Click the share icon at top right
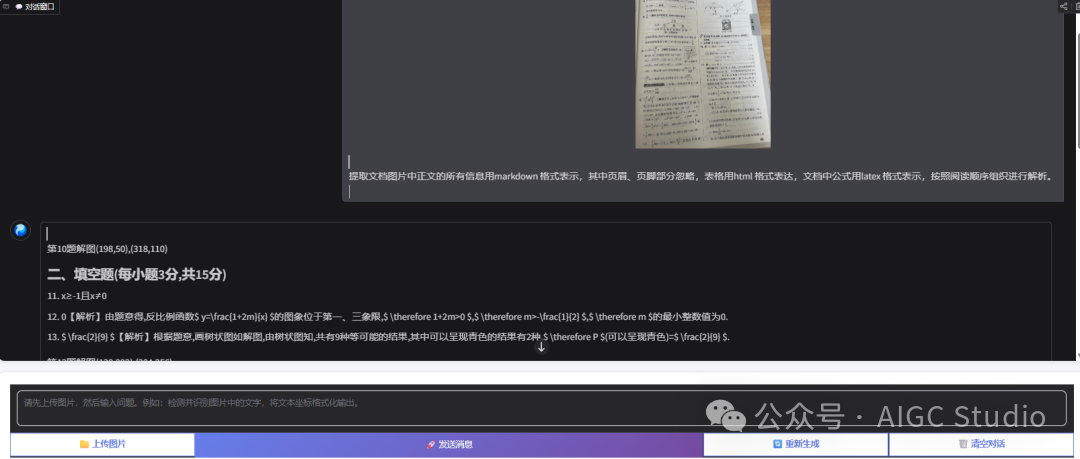 pyautogui.click(x=1063, y=6)
